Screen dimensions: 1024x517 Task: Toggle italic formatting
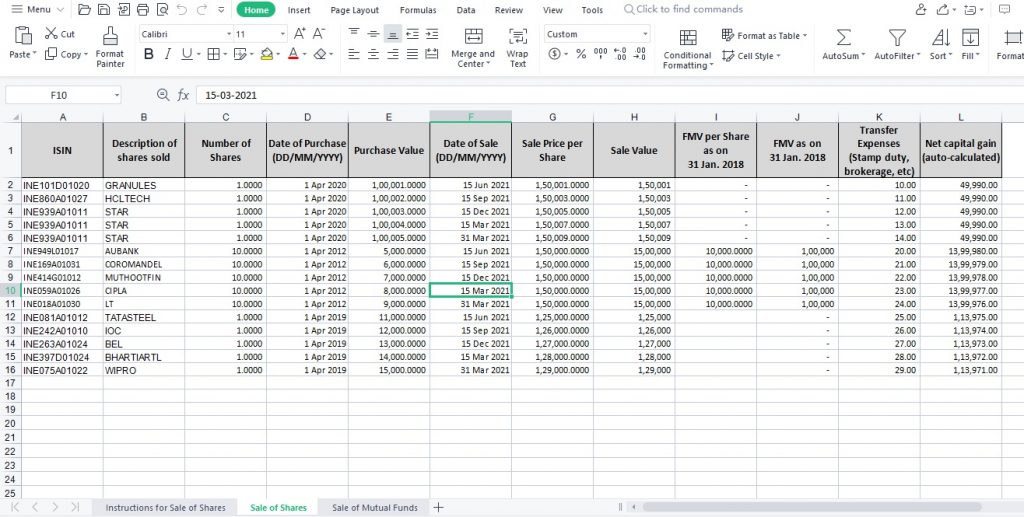tap(167, 54)
